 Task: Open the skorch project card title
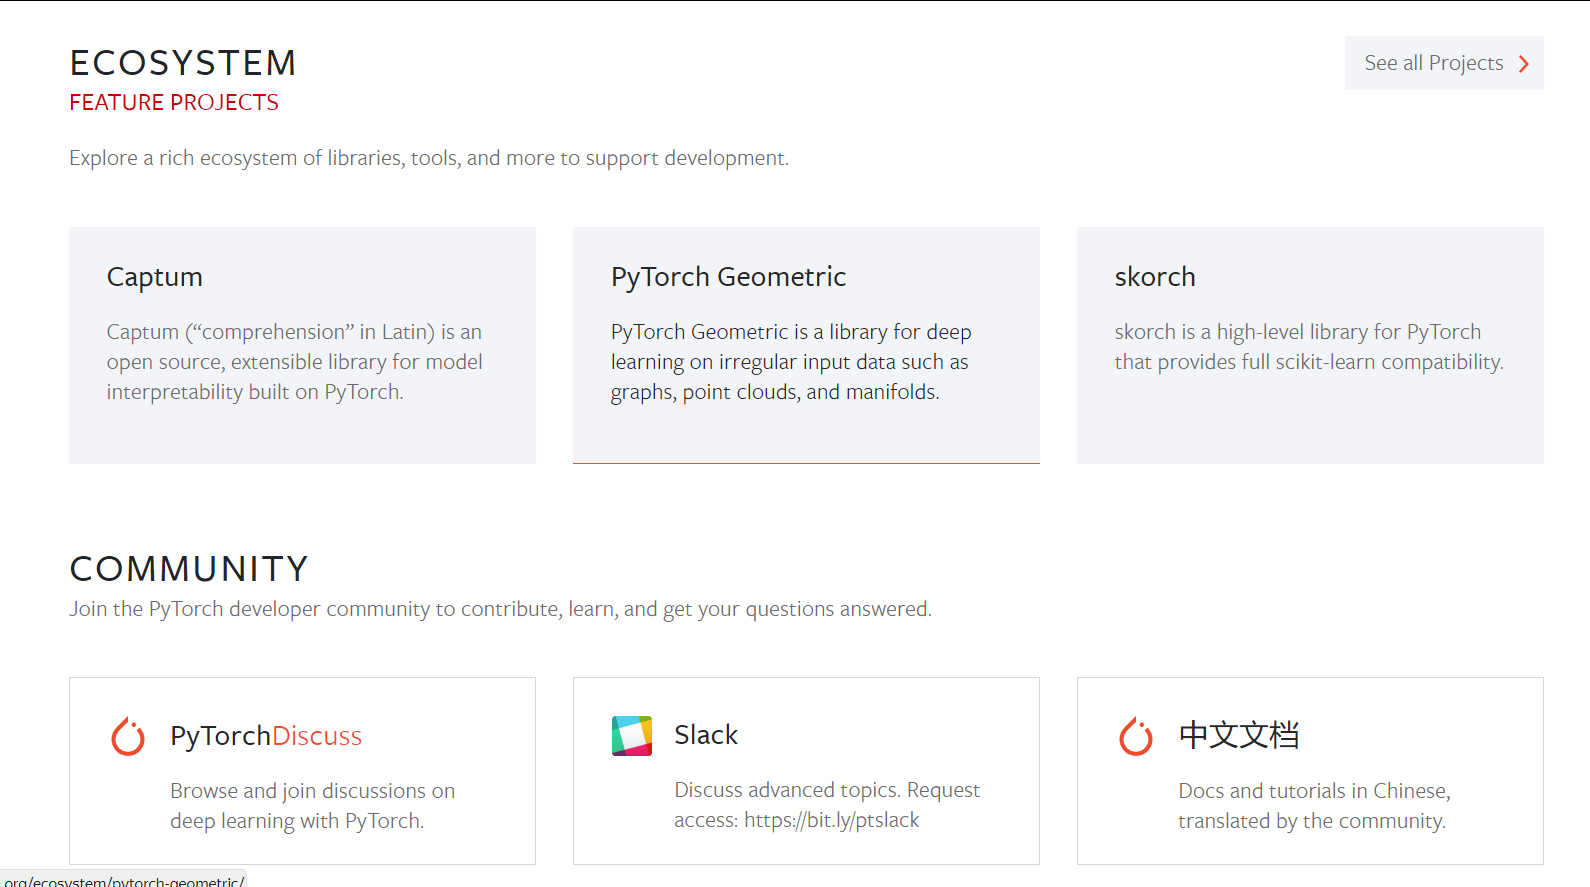1155,277
